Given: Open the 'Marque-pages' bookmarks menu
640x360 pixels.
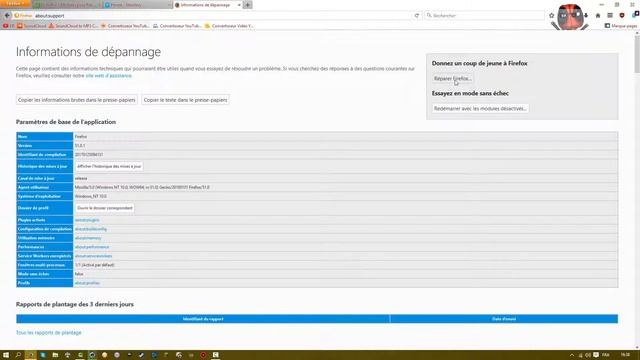Looking at the screenshot, I should pyautogui.click(x=620, y=26).
